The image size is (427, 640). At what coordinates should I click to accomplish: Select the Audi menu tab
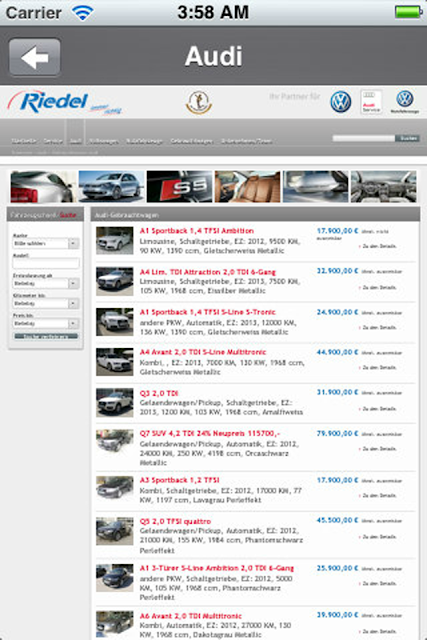pos(75,141)
